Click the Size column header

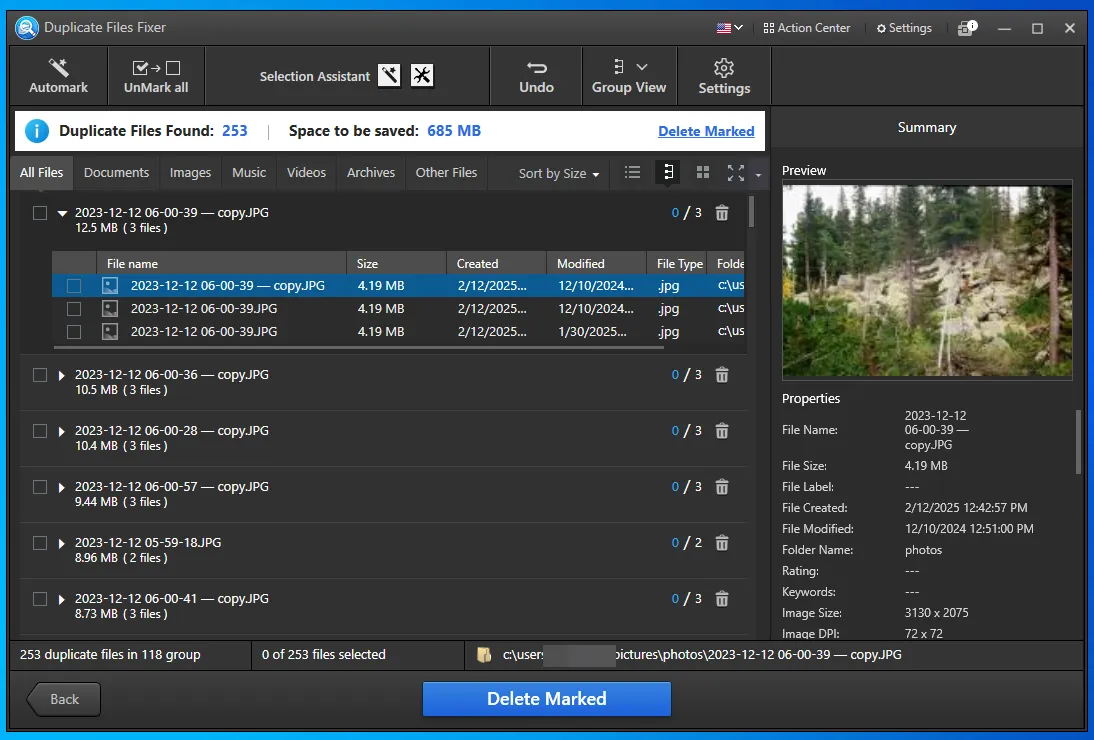pos(396,264)
